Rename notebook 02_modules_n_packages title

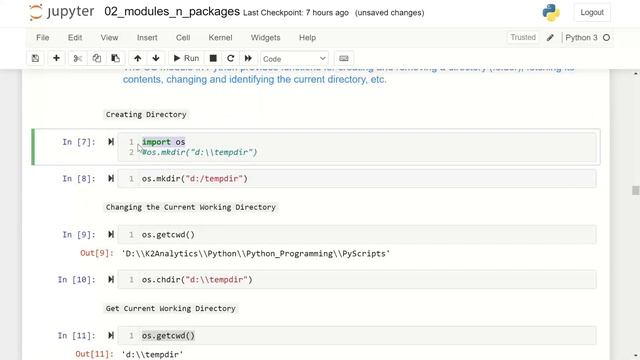172,11
